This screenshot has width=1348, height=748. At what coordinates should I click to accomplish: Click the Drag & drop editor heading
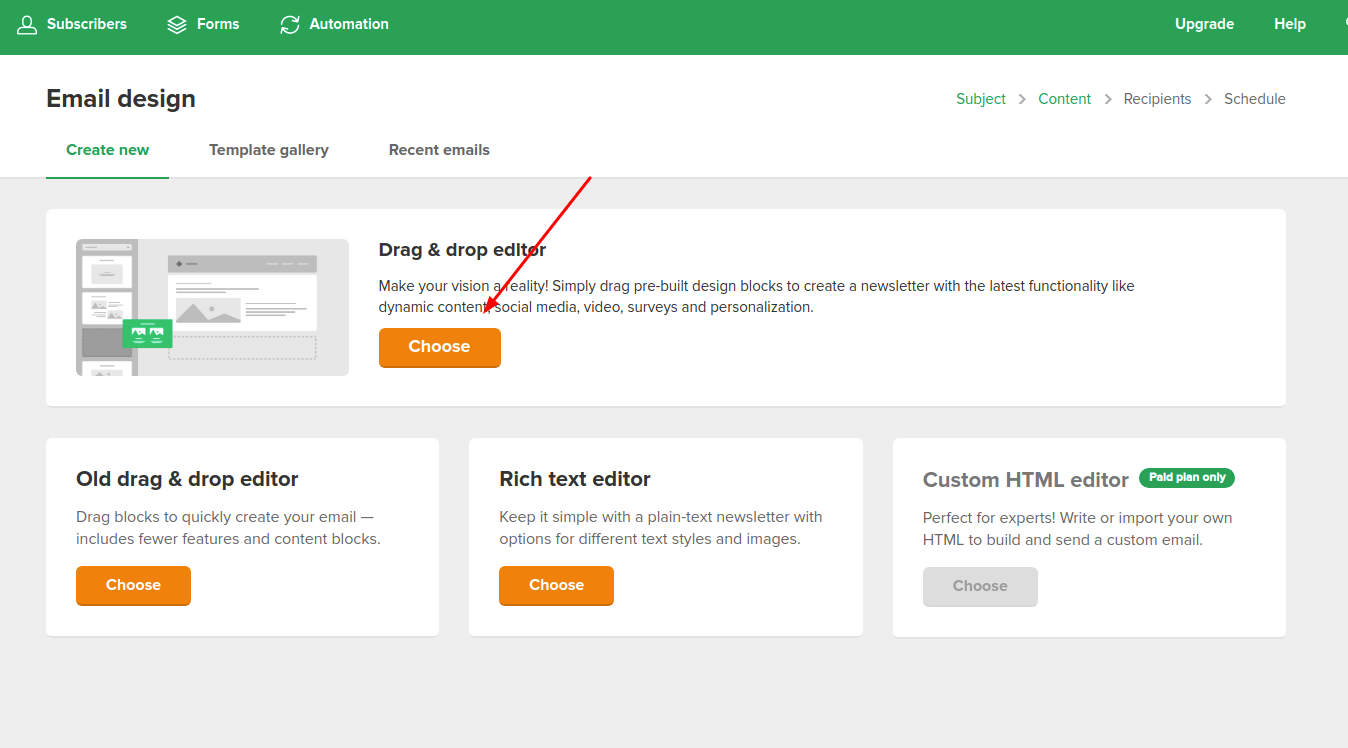pyautogui.click(x=462, y=250)
